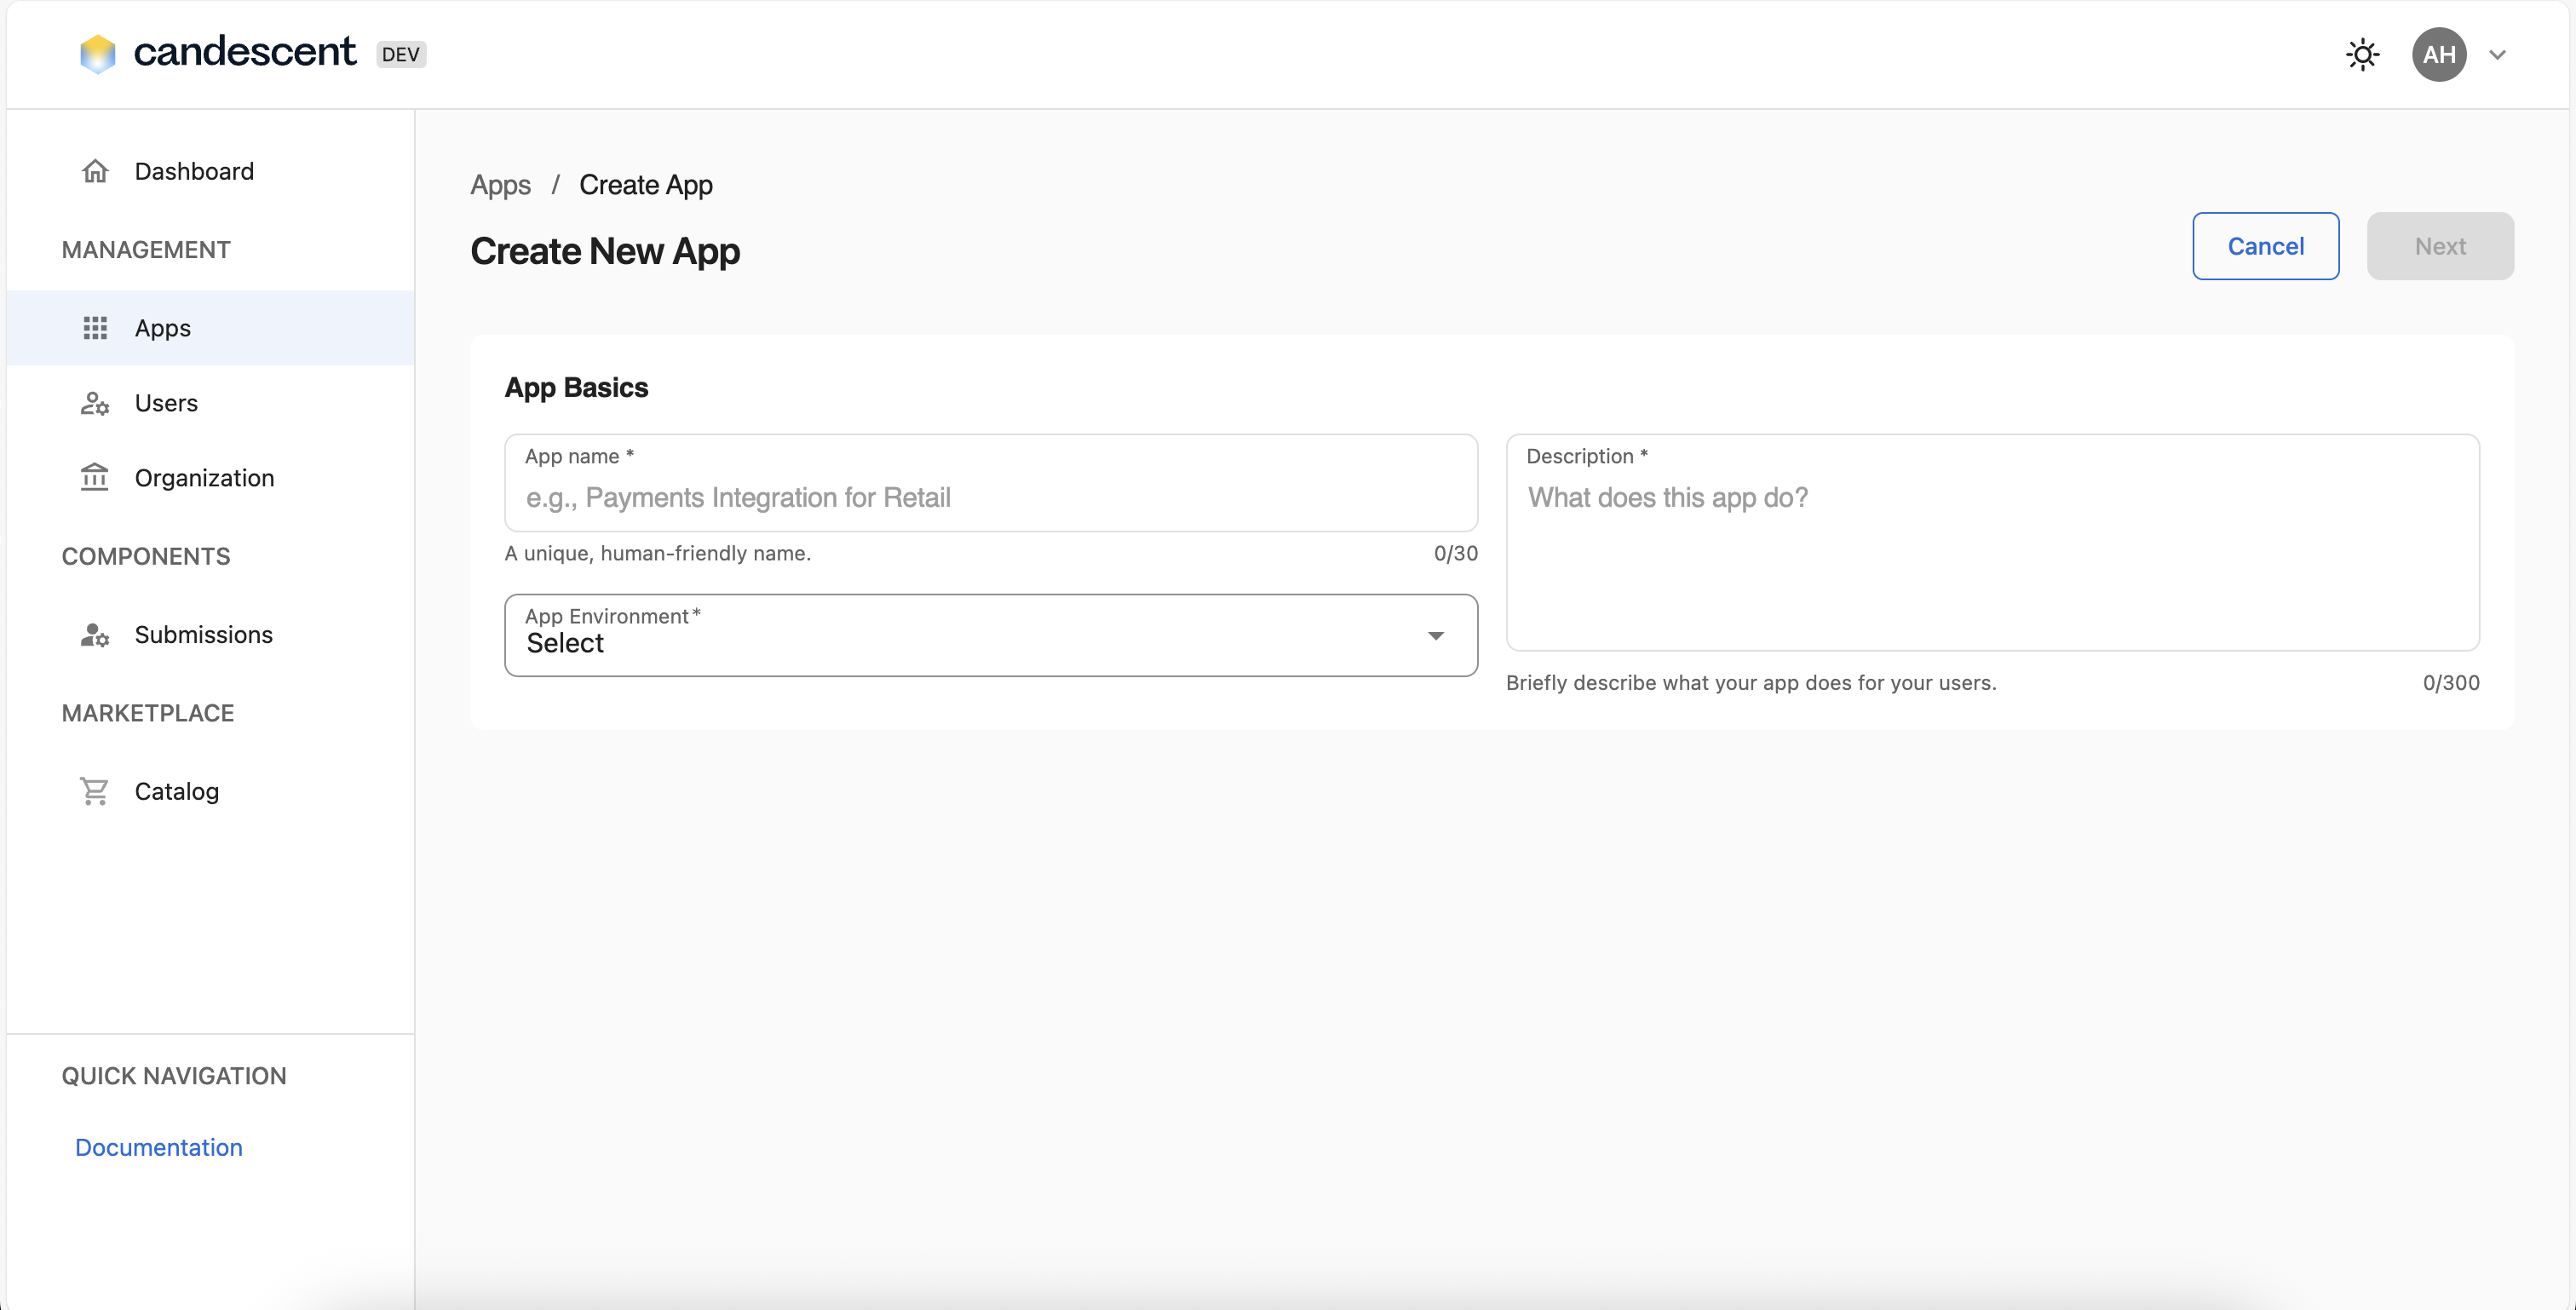Viewport: 2576px width, 1310px height.
Task: Go to Submissions in sidebar
Action: [x=204, y=635]
